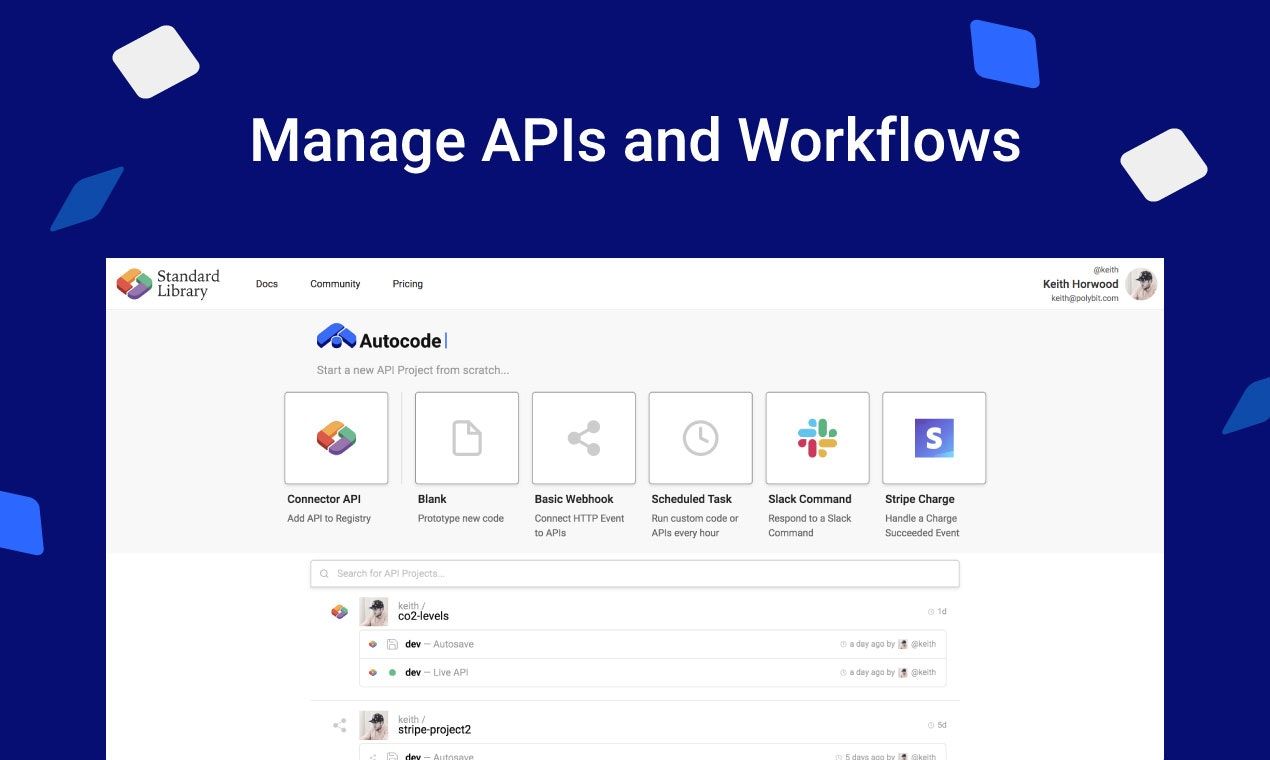Open the Community menu item
This screenshot has width=1270, height=760.
[335, 284]
